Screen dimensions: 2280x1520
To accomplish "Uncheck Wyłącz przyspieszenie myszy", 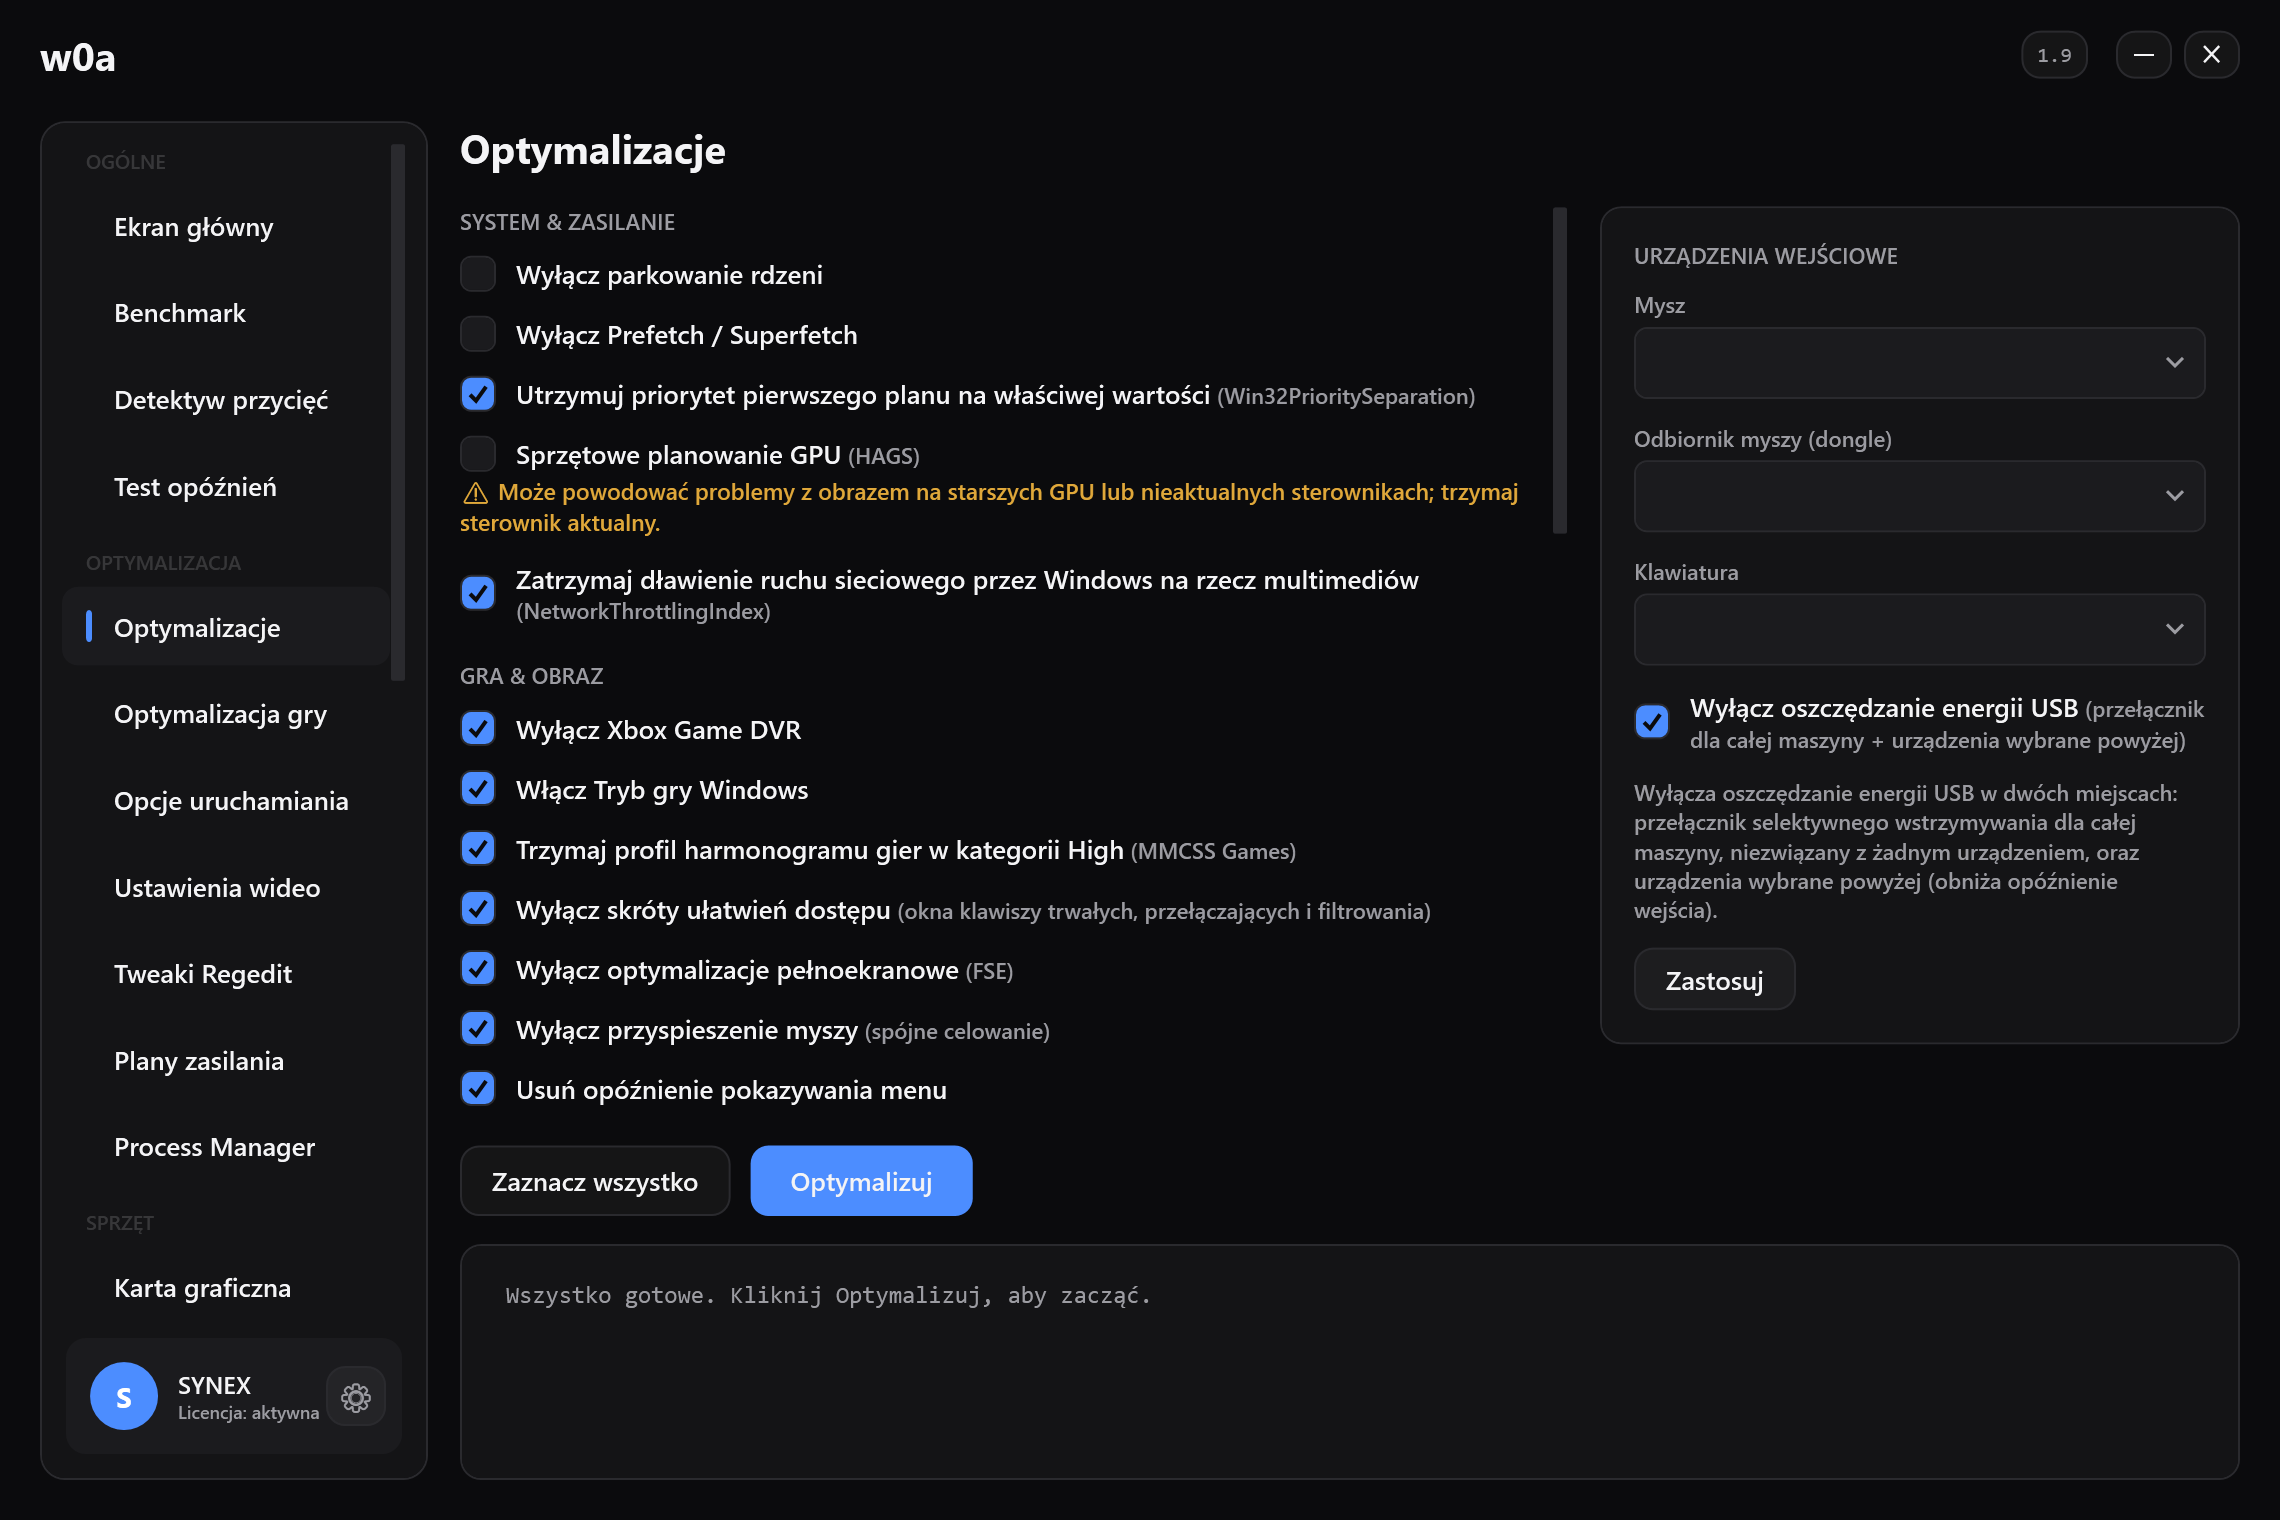I will (478, 1029).
